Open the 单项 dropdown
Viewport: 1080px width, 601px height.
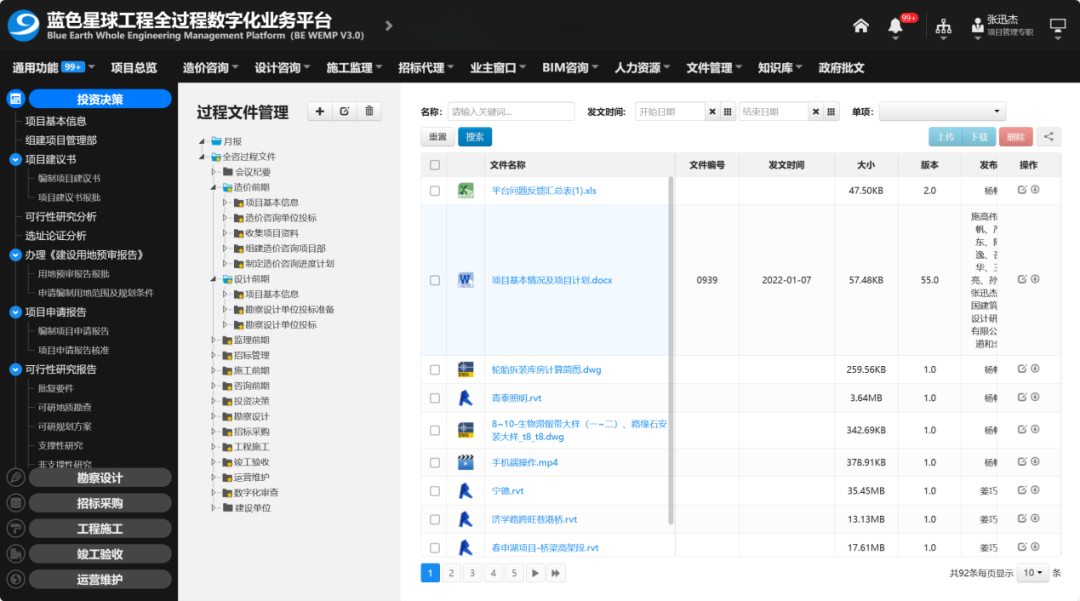click(942, 112)
